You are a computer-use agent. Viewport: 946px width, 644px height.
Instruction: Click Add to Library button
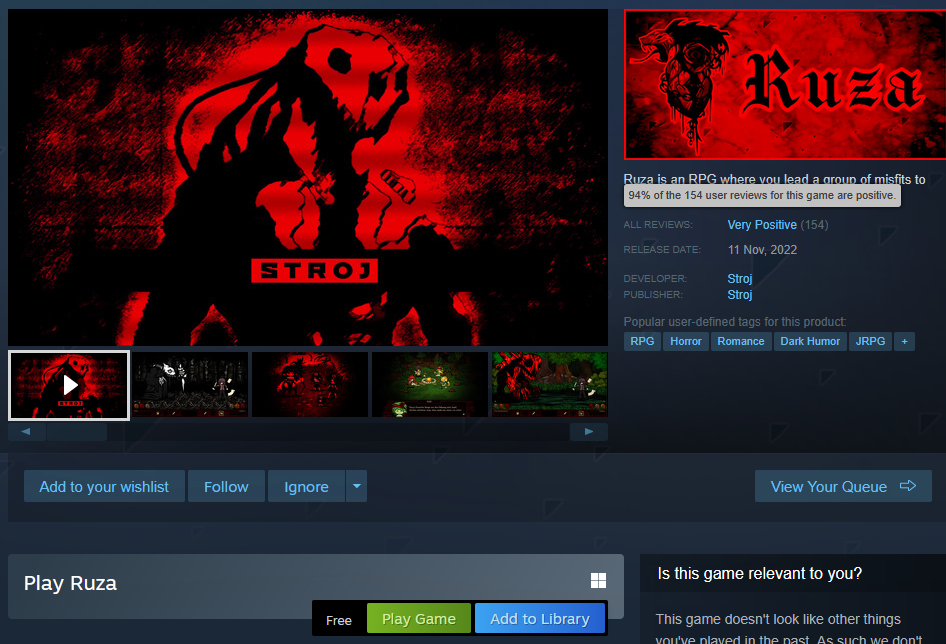[x=540, y=619]
